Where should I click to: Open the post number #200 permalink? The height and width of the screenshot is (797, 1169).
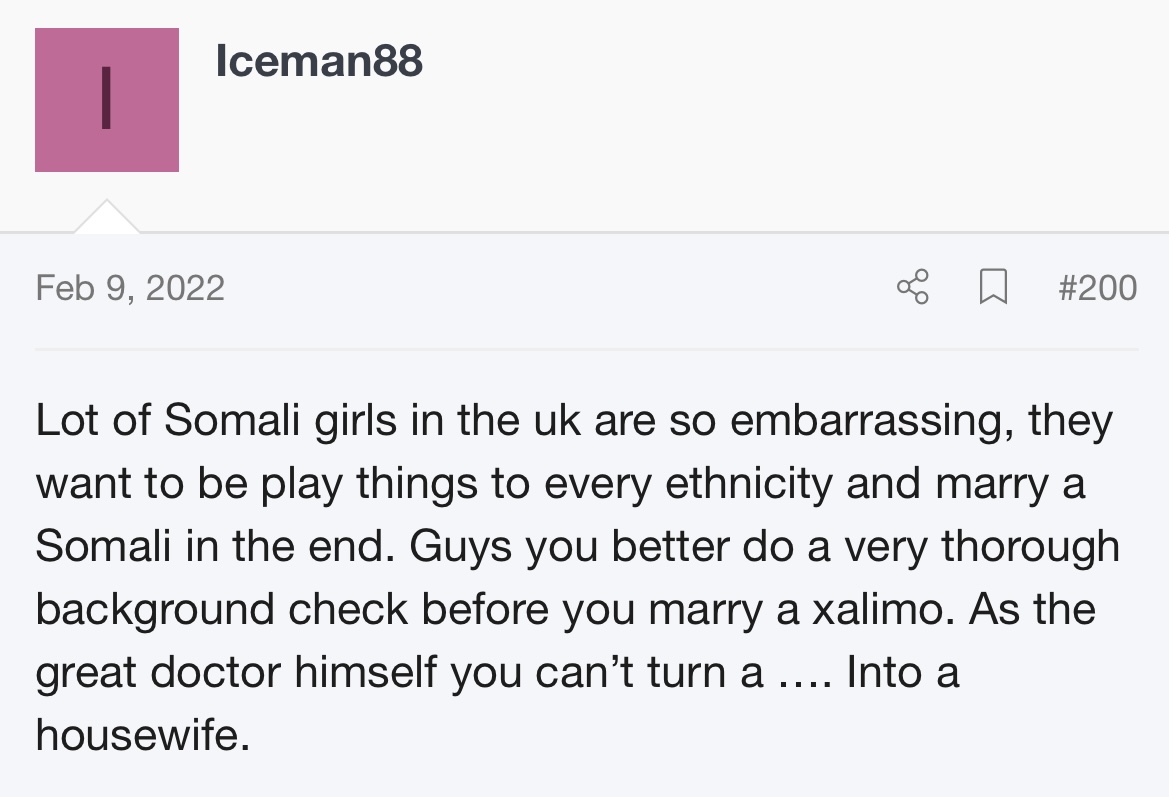1097,288
